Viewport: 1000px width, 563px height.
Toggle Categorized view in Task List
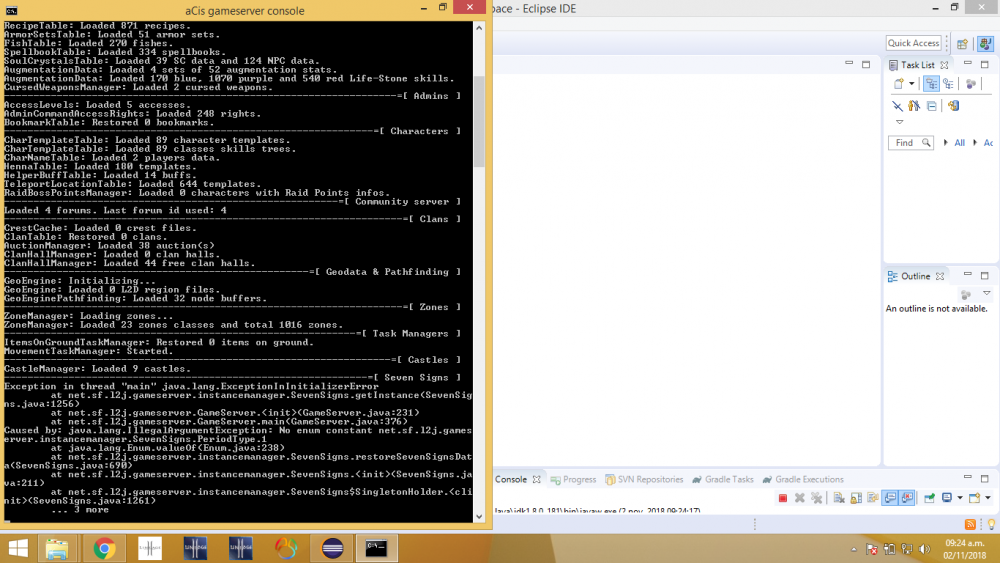[931, 84]
